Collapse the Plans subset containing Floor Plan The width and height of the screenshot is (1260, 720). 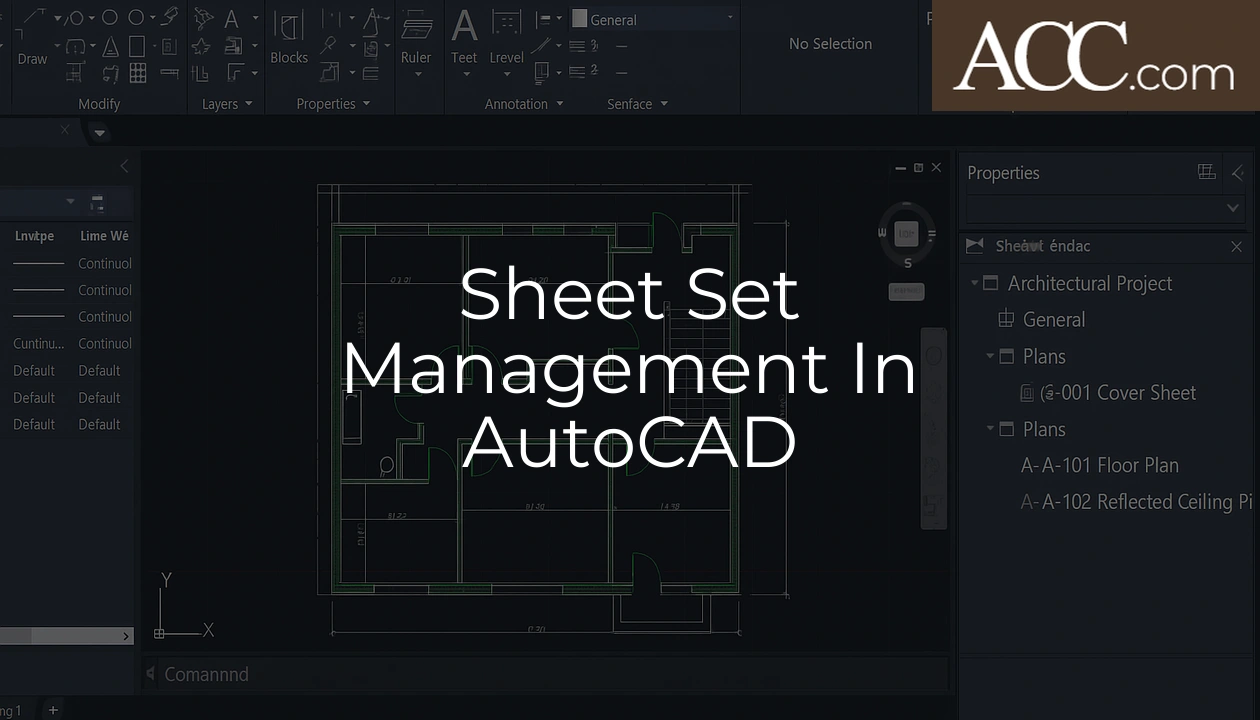(x=990, y=429)
